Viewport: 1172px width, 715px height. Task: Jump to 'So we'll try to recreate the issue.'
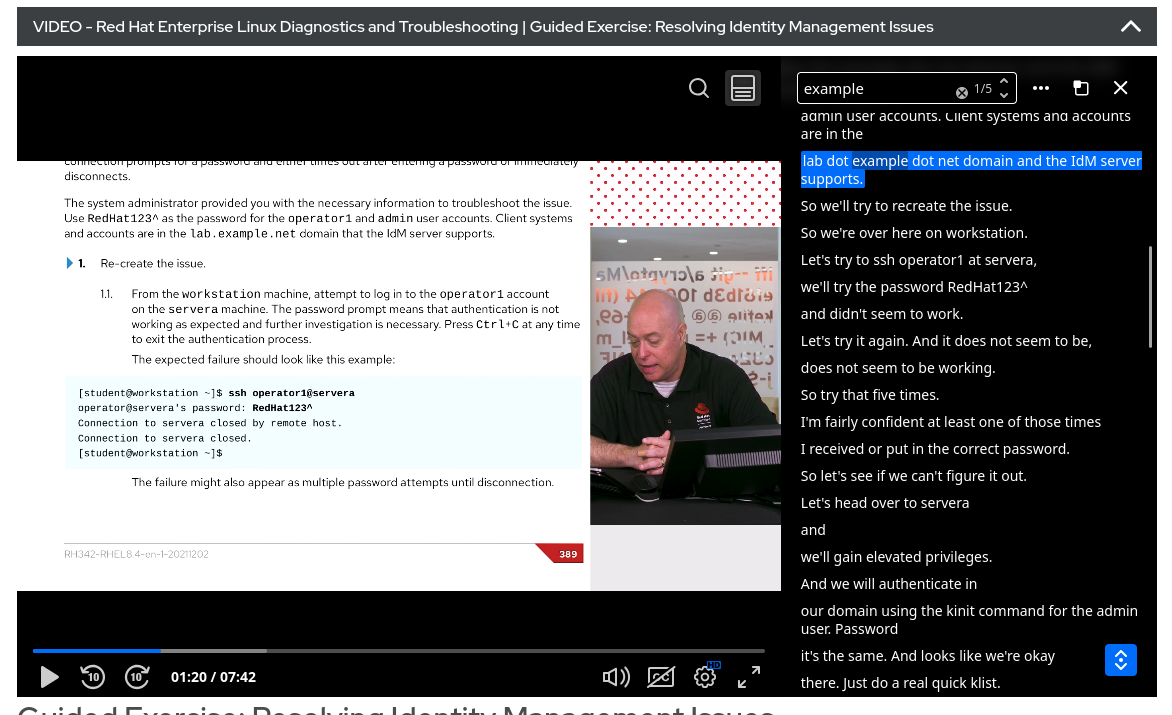[906, 206]
